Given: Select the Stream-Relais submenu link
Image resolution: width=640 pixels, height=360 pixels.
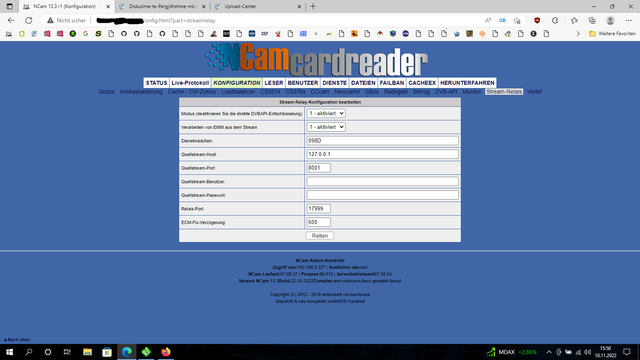Looking at the screenshot, I should pyautogui.click(x=504, y=92).
